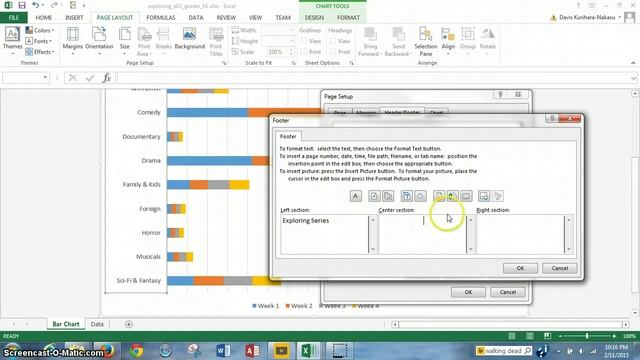Insert File Name into the footer
Image resolution: width=640 pixels, height=360 pixels.
pos(452,196)
